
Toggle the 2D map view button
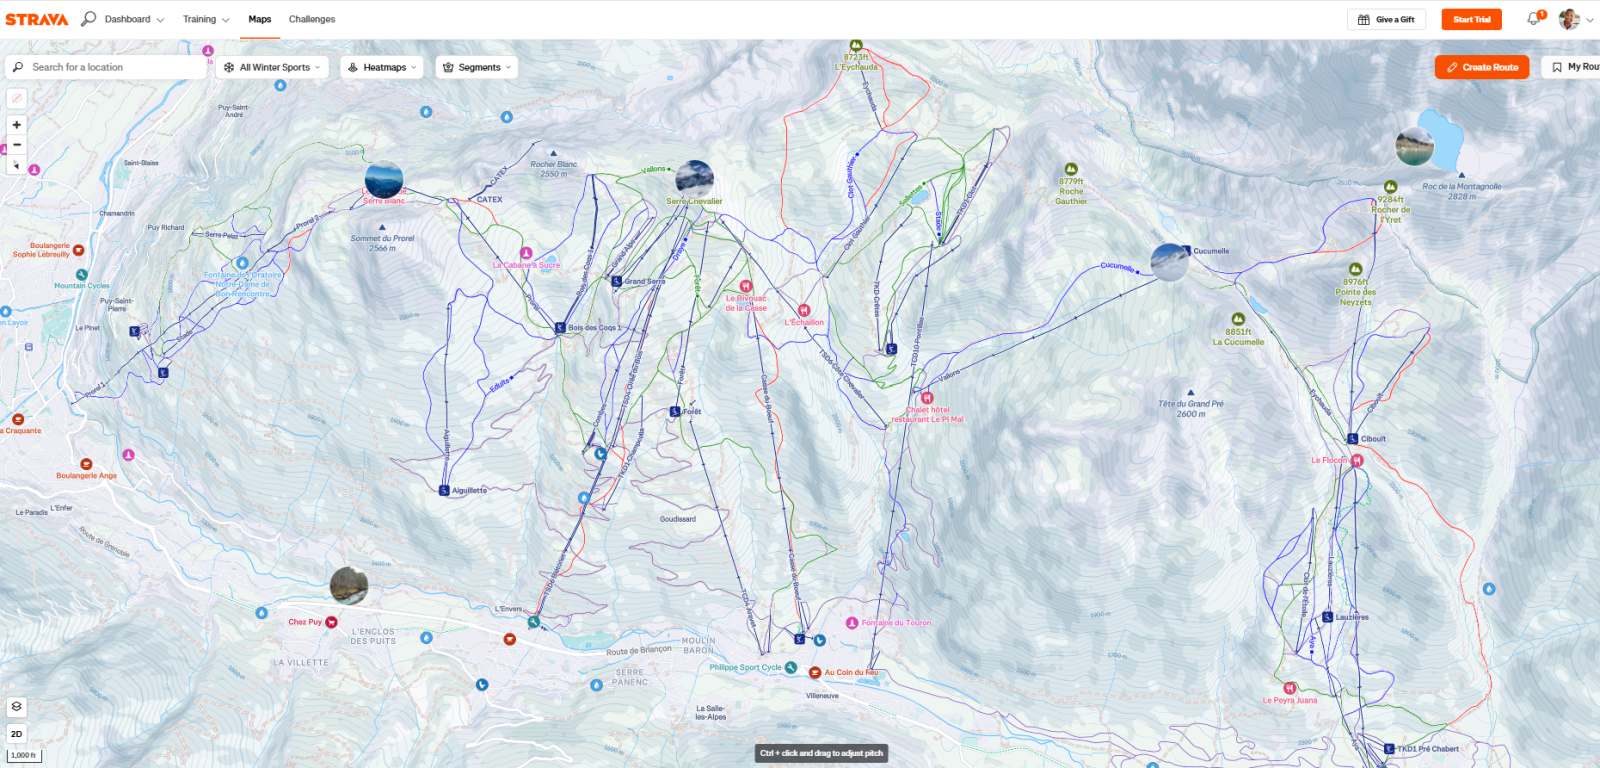[x=16, y=734]
